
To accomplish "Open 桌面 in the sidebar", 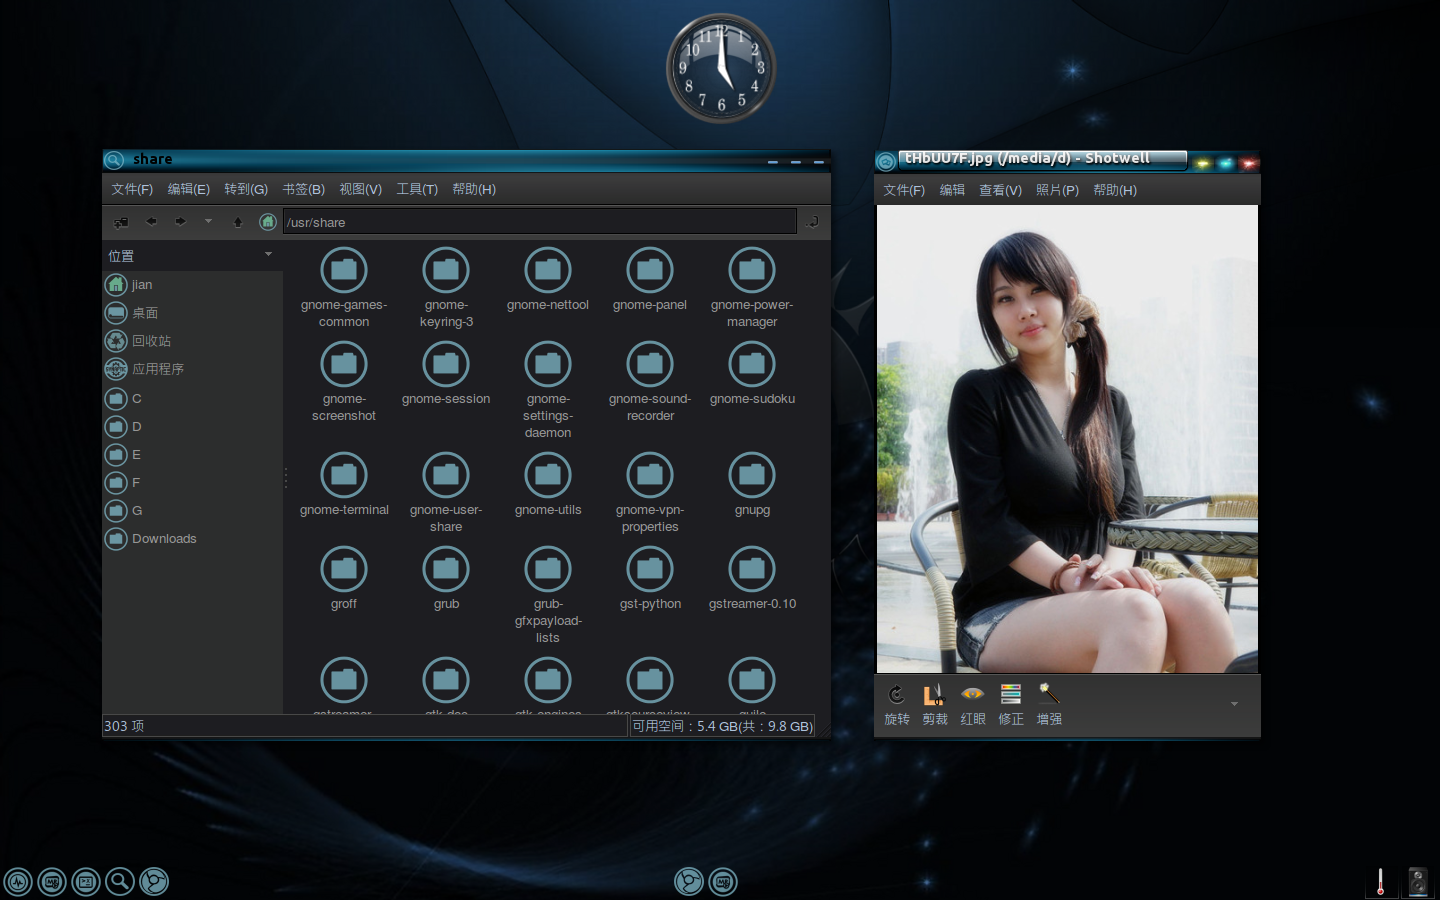I will point(193,313).
